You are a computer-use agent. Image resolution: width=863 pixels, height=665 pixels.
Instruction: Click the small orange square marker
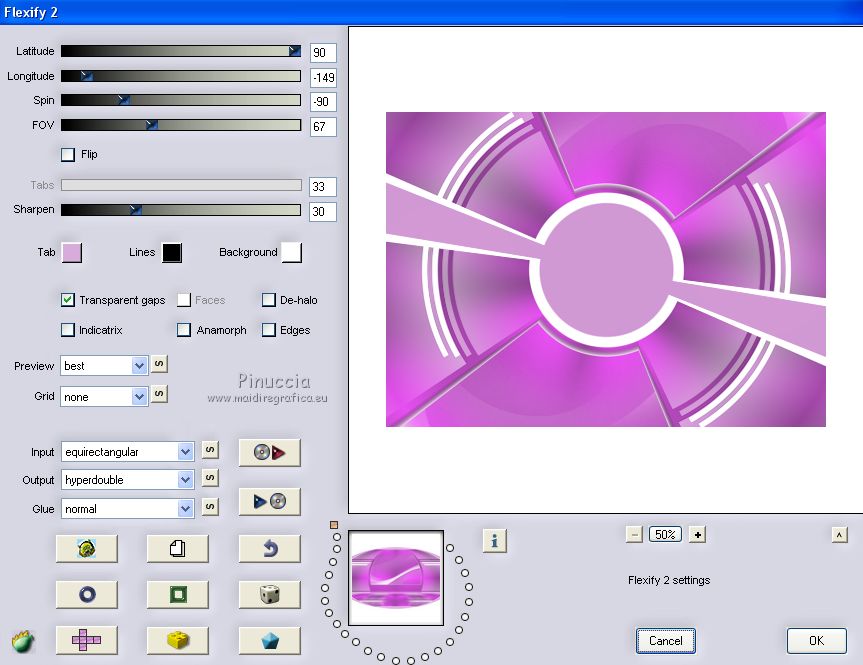(x=334, y=525)
